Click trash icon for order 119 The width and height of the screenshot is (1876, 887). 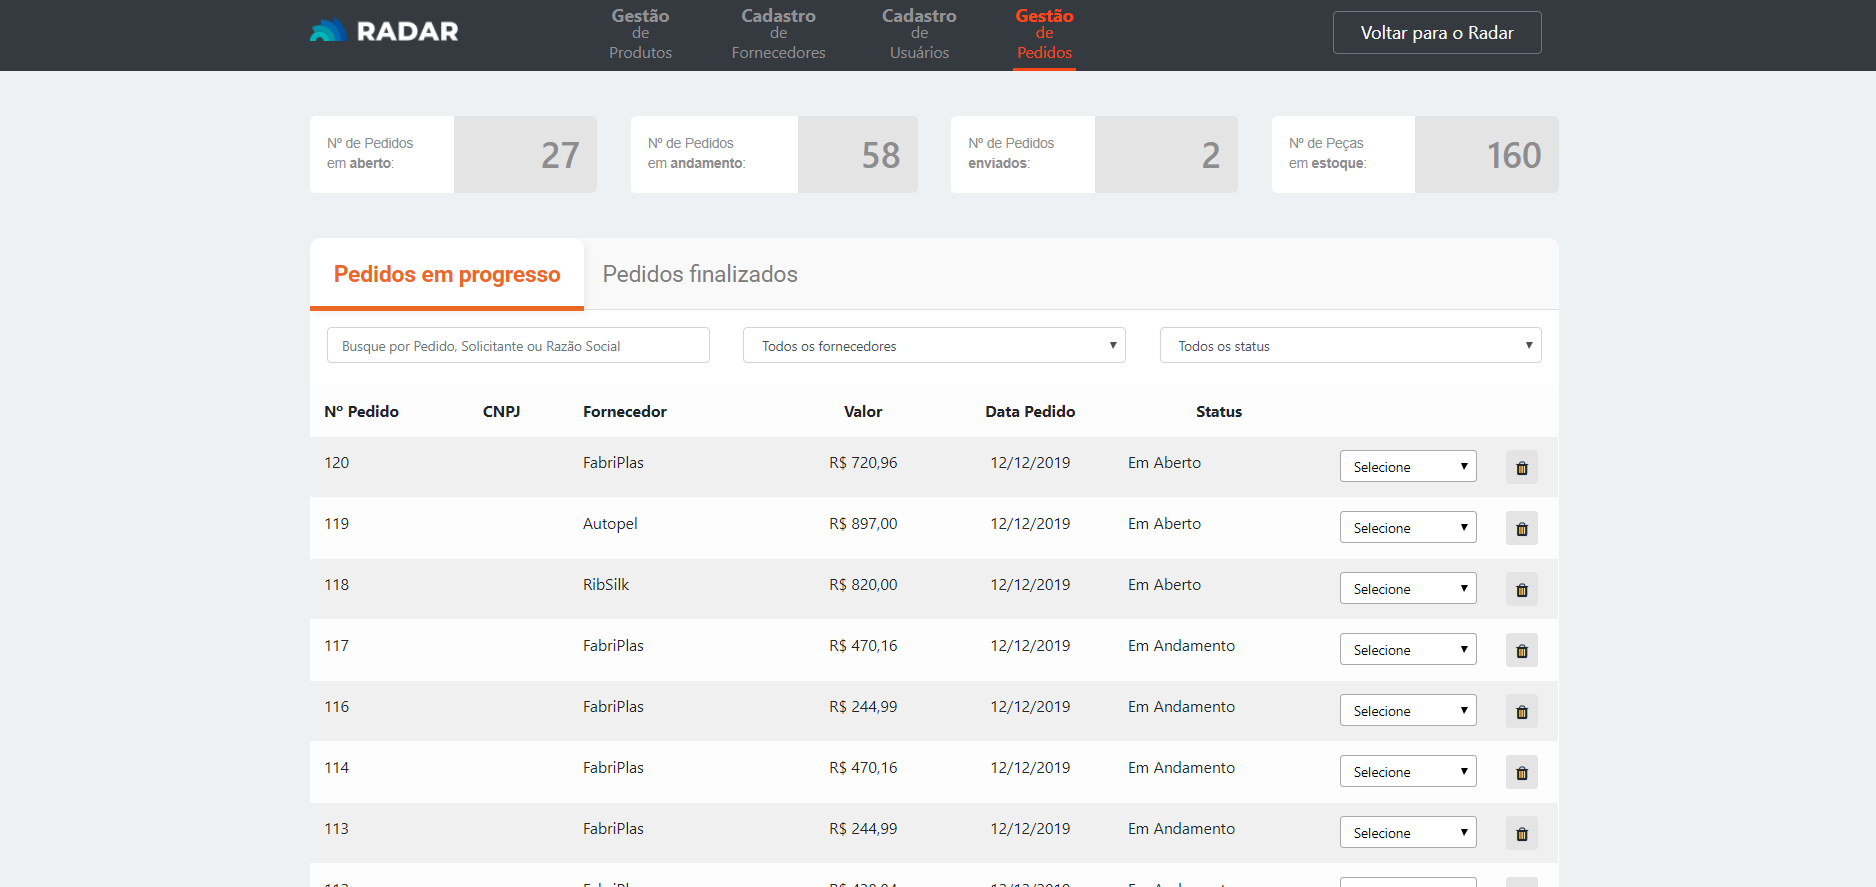[x=1521, y=528]
